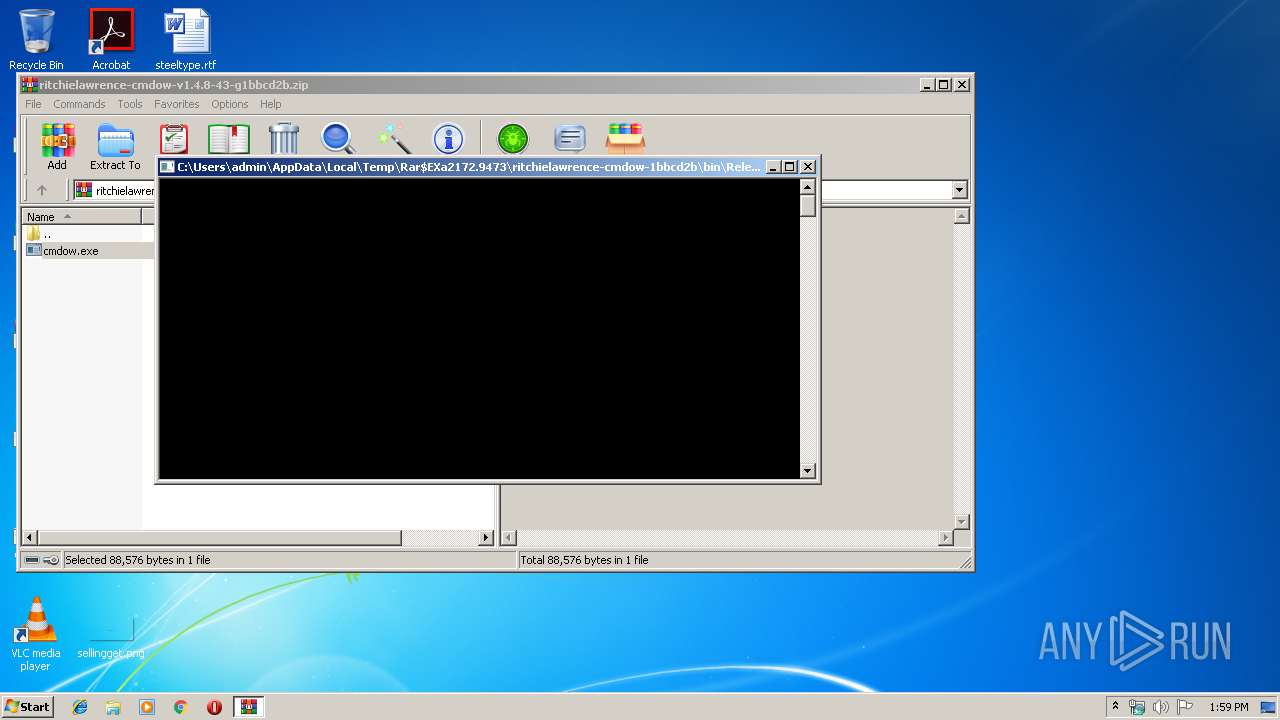This screenshot has width=1280, height=720.
Task: Minimize the cmdow console window
Action: (773, 167)
